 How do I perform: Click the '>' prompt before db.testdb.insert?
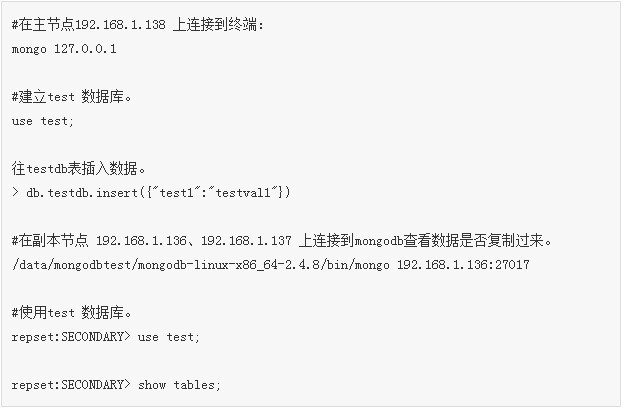click(x=15, y=192)
